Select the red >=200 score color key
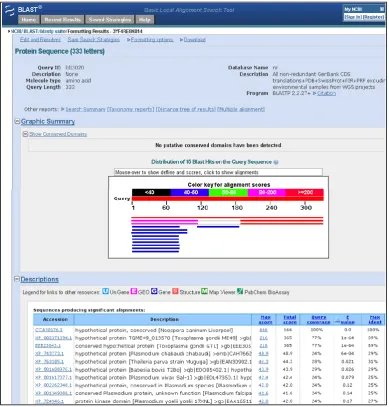This screenshot has height=407, width=389. pos(305,192)
